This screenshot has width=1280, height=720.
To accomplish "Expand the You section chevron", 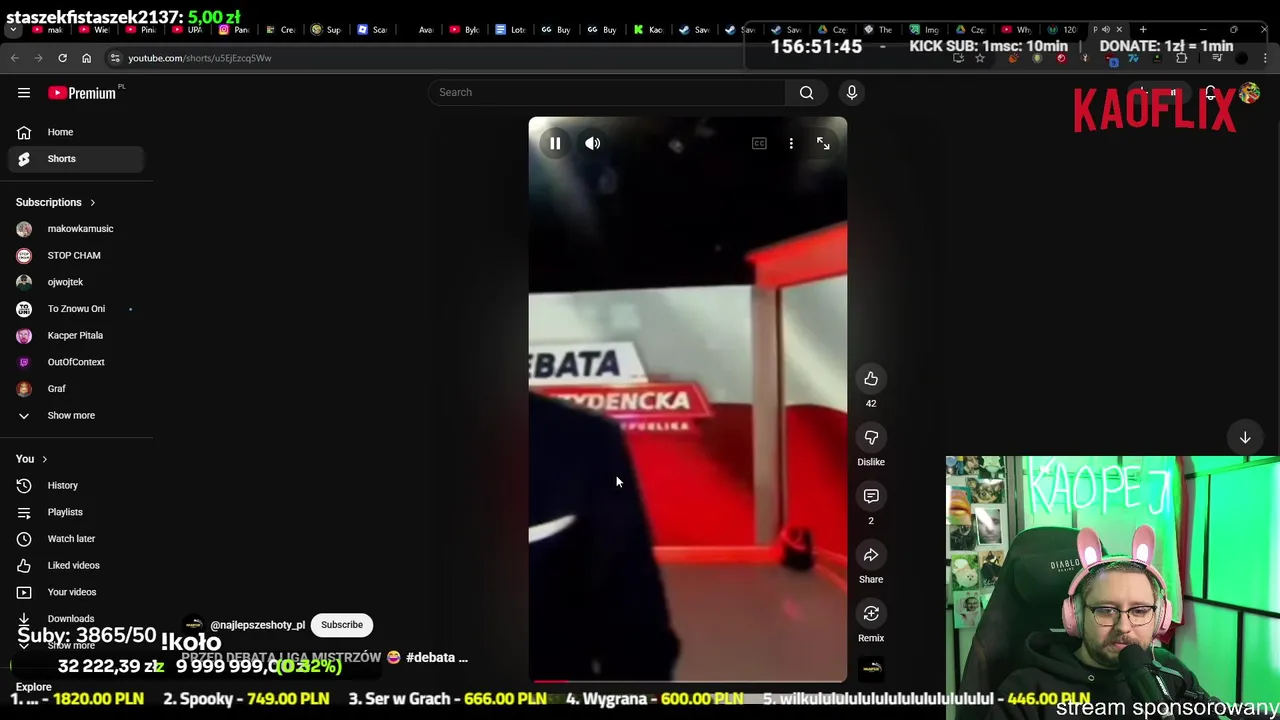I will [44, 459].
